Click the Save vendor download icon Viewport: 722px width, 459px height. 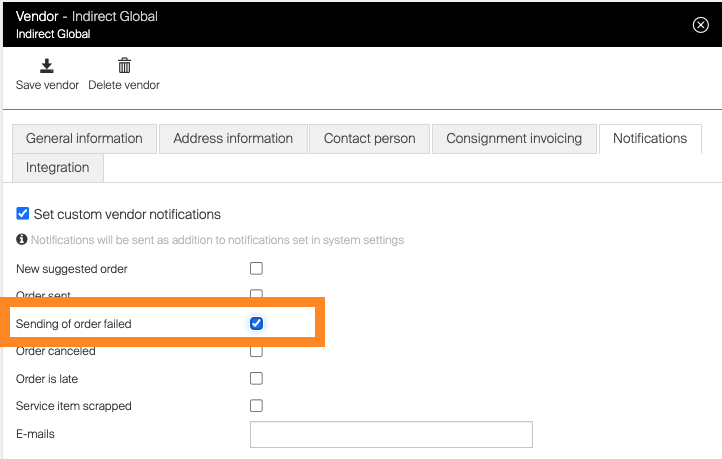pos(46,67)
